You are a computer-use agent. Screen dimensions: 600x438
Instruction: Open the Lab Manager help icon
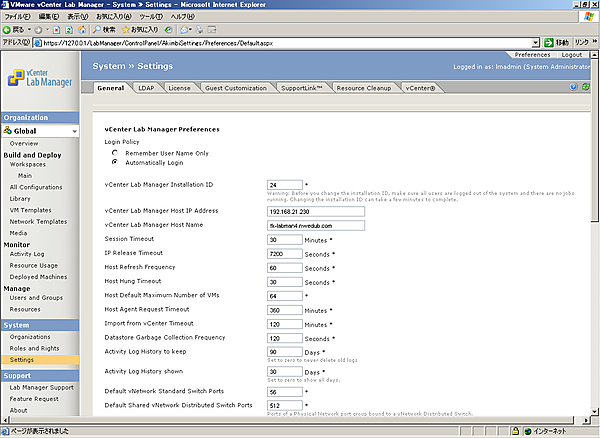(573, 87)
